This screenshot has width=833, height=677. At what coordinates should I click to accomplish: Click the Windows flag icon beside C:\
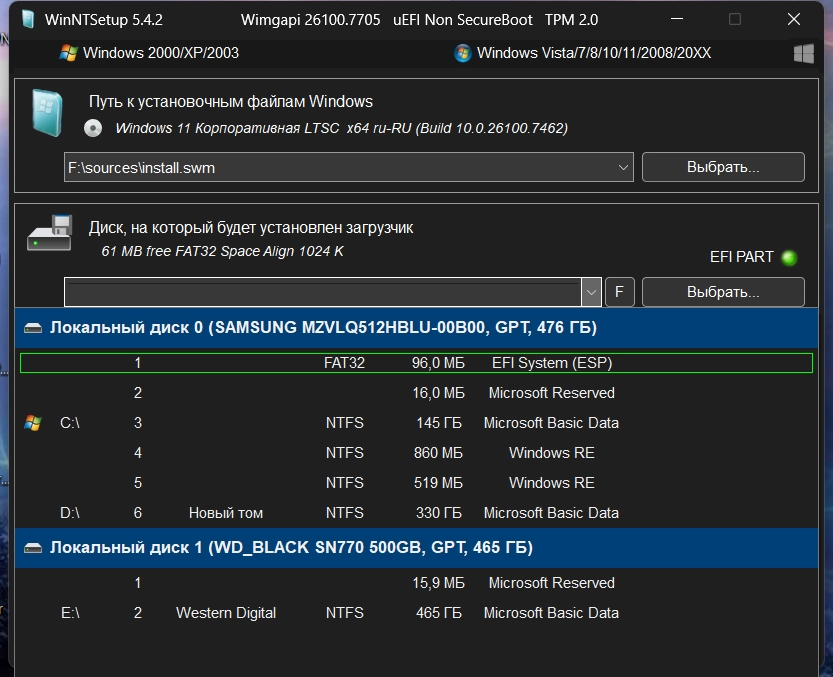tap(33, 423)
